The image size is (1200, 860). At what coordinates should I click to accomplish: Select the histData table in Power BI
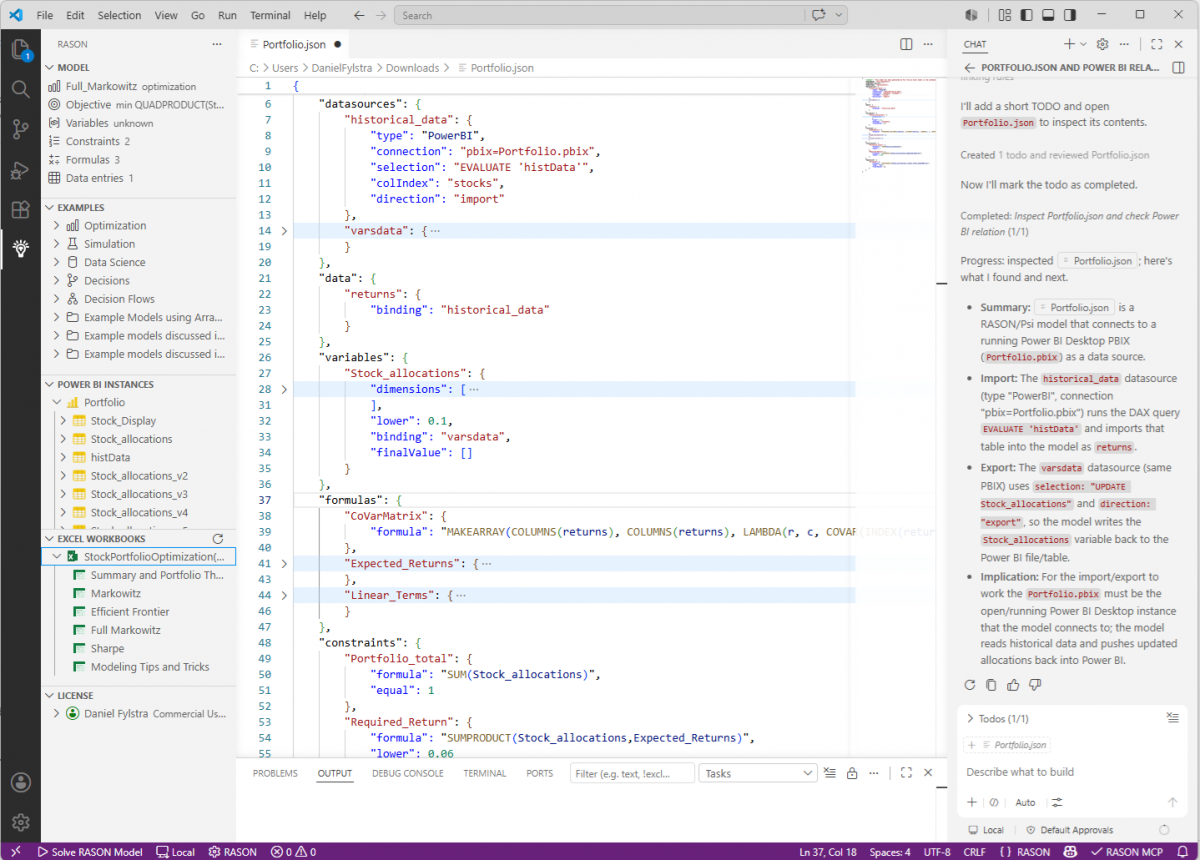pyautogui.click(x=110, y=457)
